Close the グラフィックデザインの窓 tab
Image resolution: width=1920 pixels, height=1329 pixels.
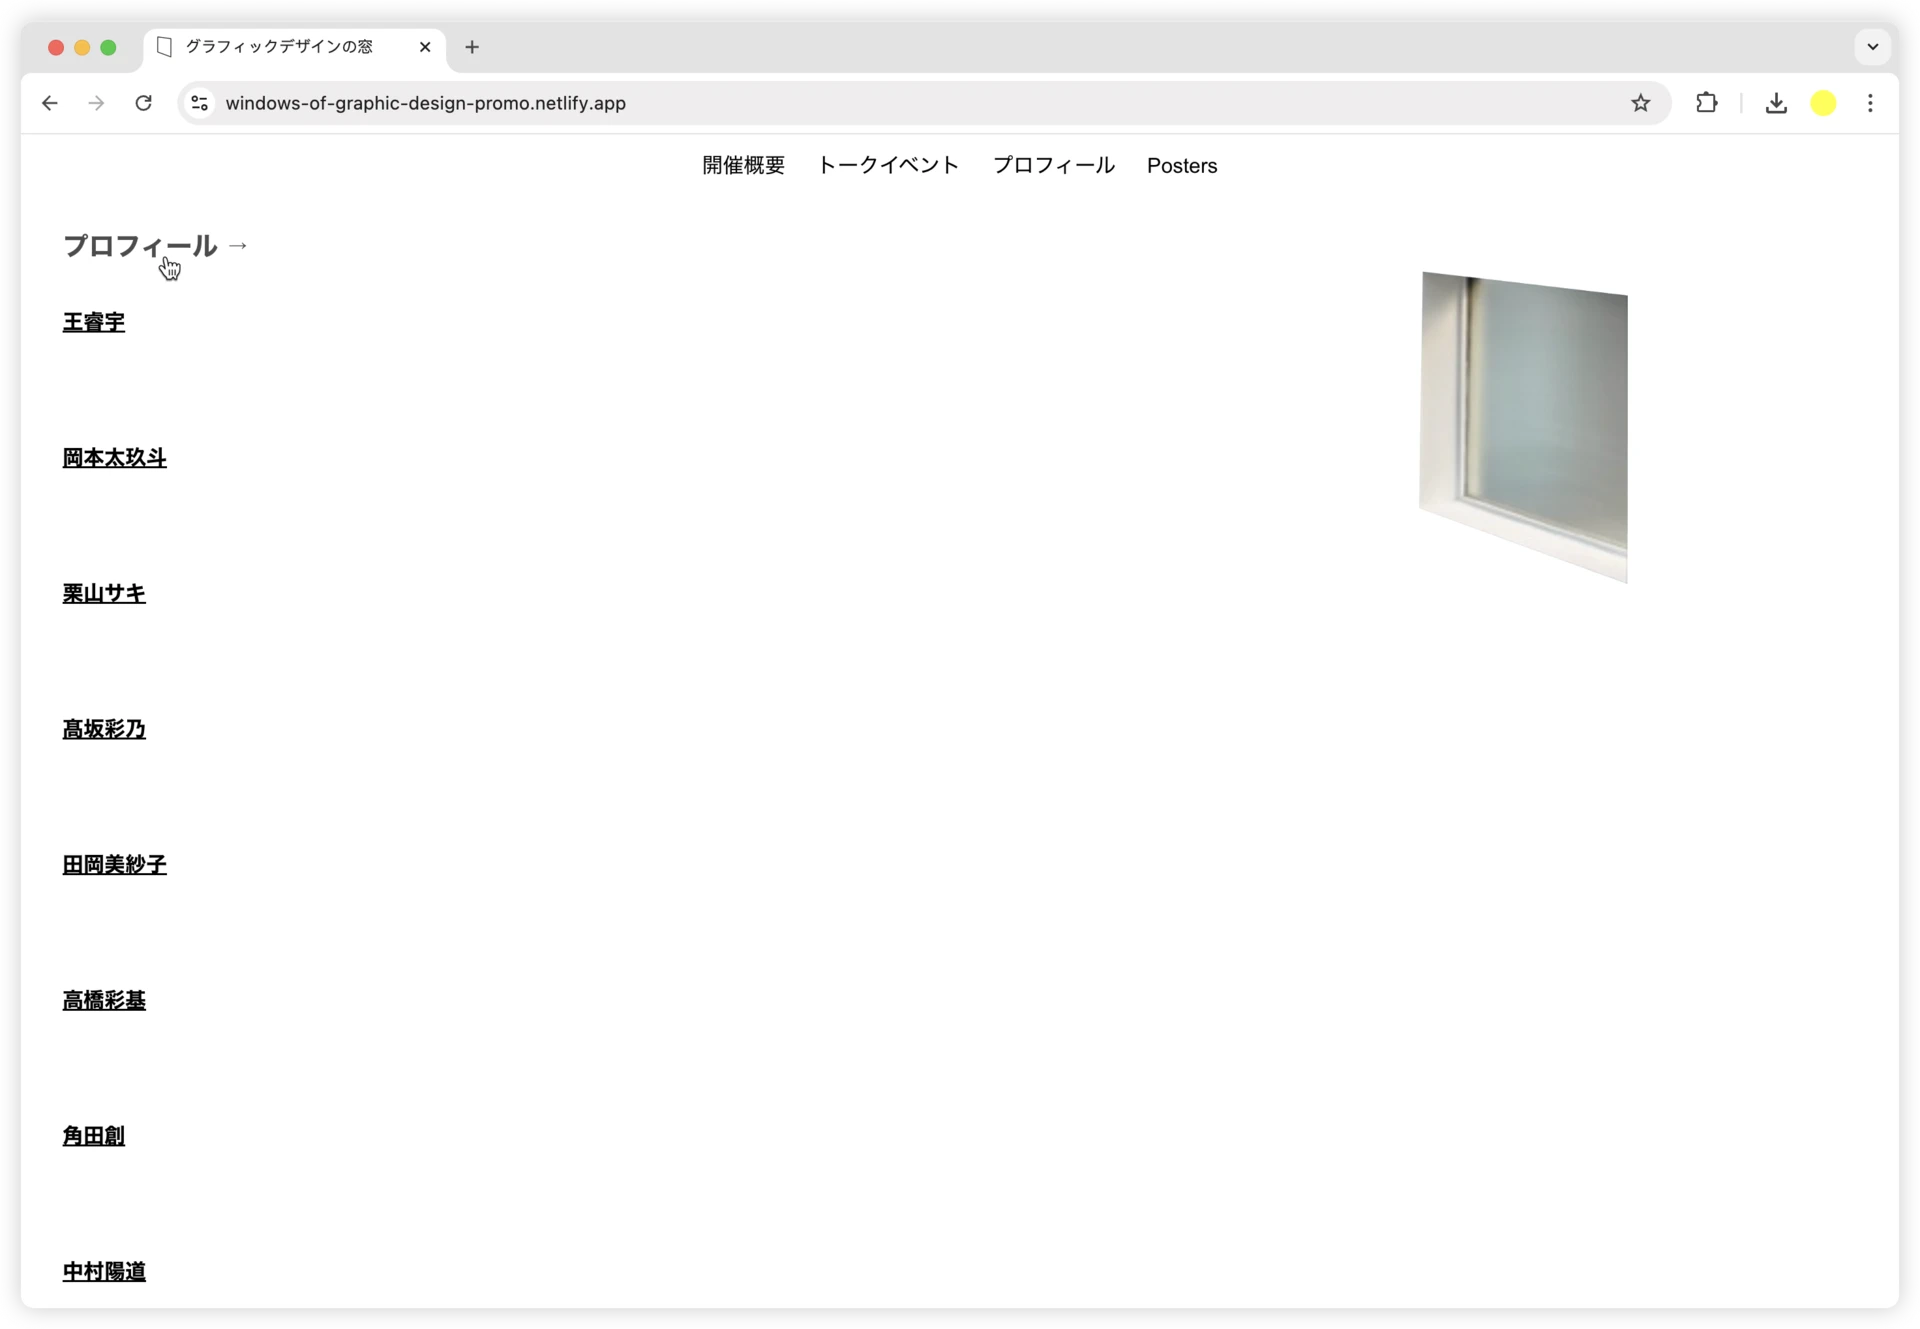click(425, 47)
